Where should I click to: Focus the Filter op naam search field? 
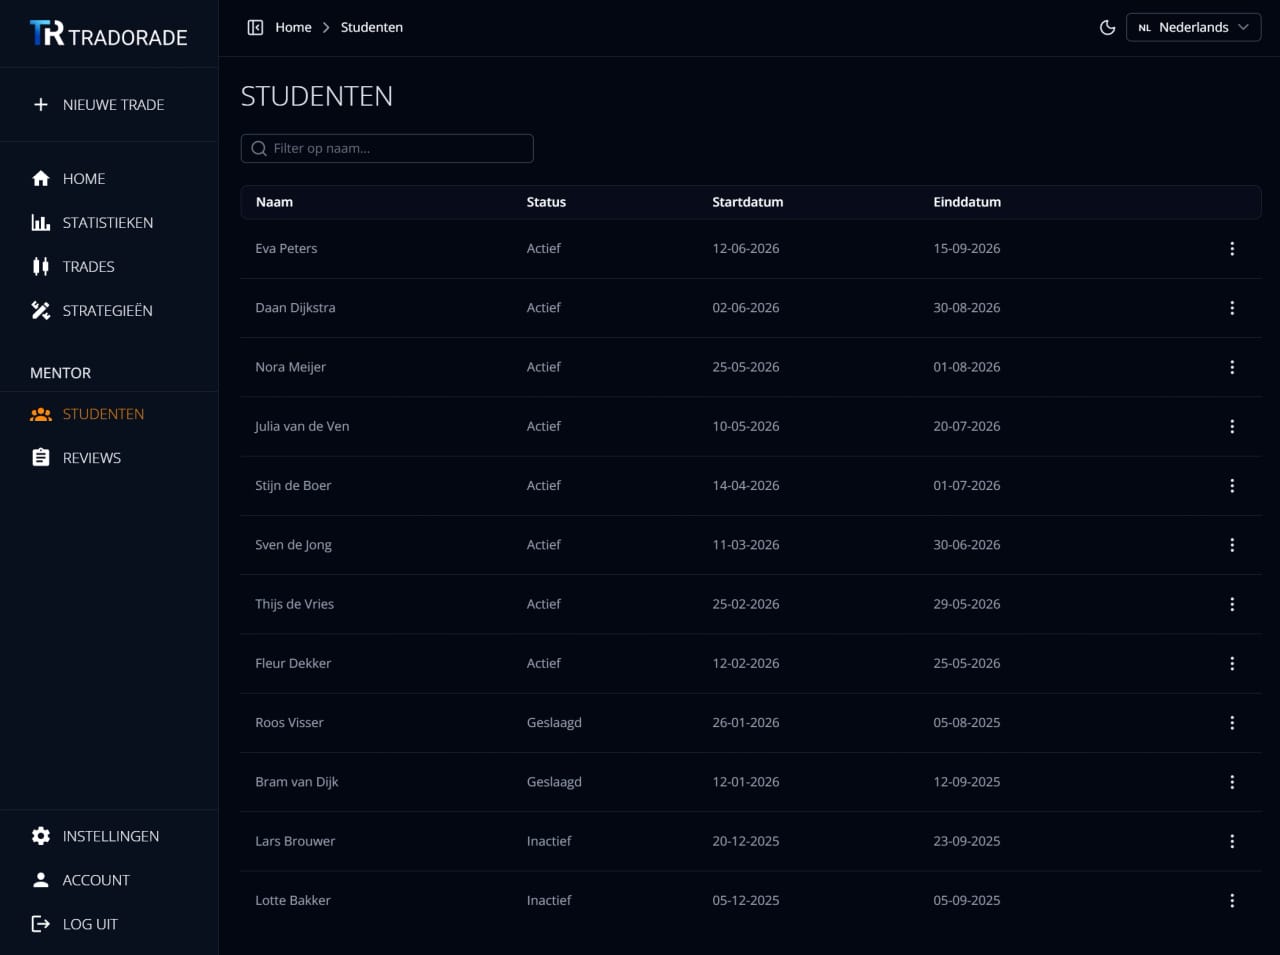click(387, 148)
